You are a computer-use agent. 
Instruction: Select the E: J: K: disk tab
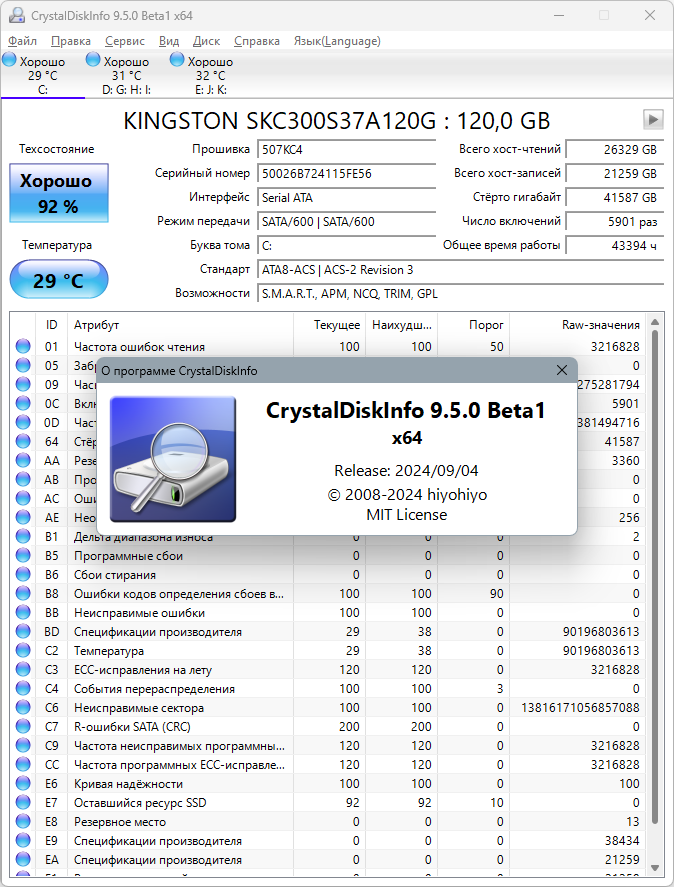211,75
